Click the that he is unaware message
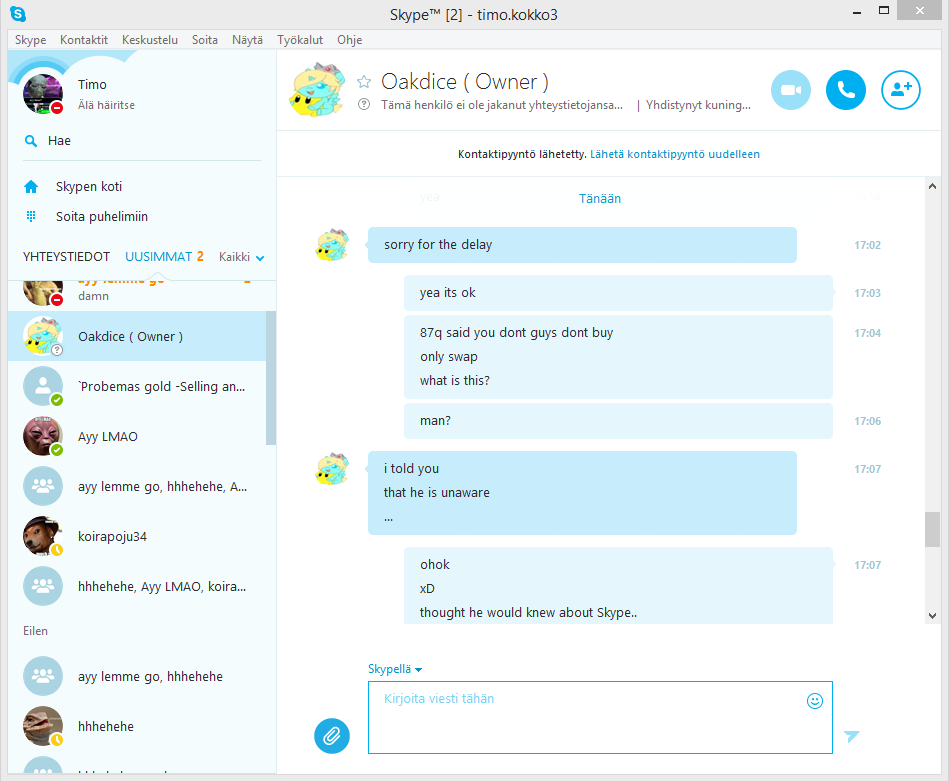This screenshot has height=782, width=949. coord(436,493)
